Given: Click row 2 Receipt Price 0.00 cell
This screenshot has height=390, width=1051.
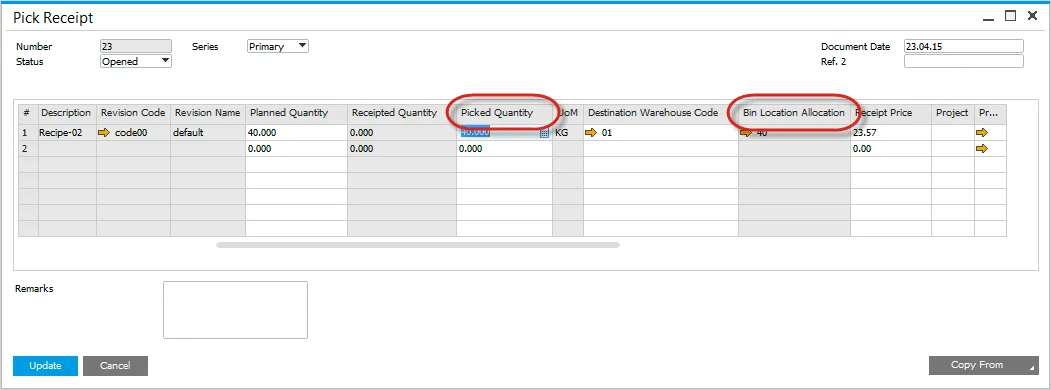Looking at the screenshot, I should (x=891, y=149).
